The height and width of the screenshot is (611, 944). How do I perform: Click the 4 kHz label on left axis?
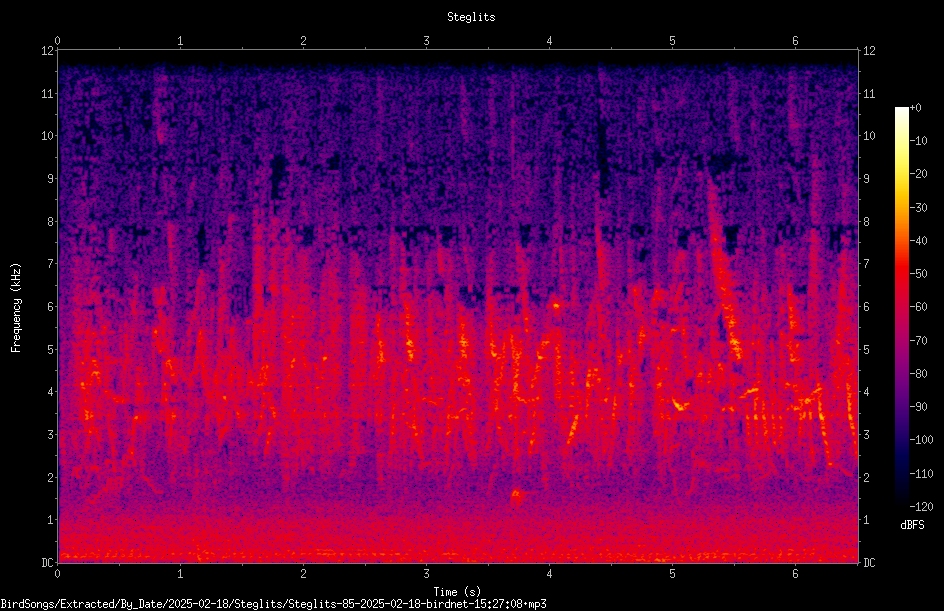pos(51,392)
